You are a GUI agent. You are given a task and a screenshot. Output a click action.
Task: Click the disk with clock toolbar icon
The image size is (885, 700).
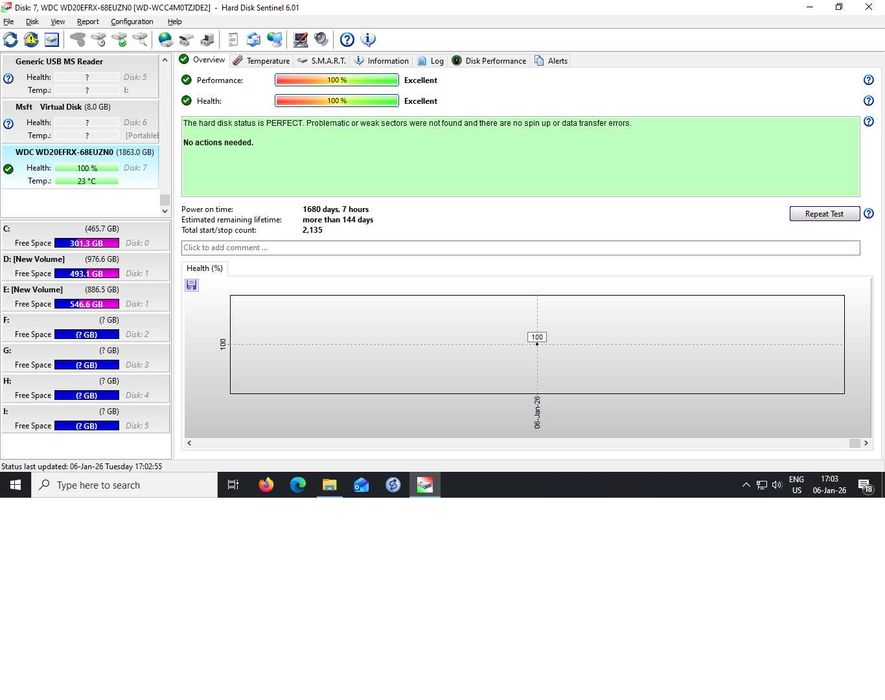[x=99, y=40]
